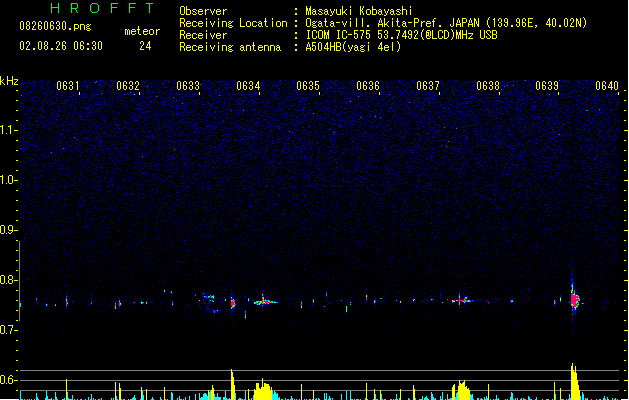
Task: Click the ICOM IC-575 receiver text
Action: pyautogui.click(x=401, y=35)
